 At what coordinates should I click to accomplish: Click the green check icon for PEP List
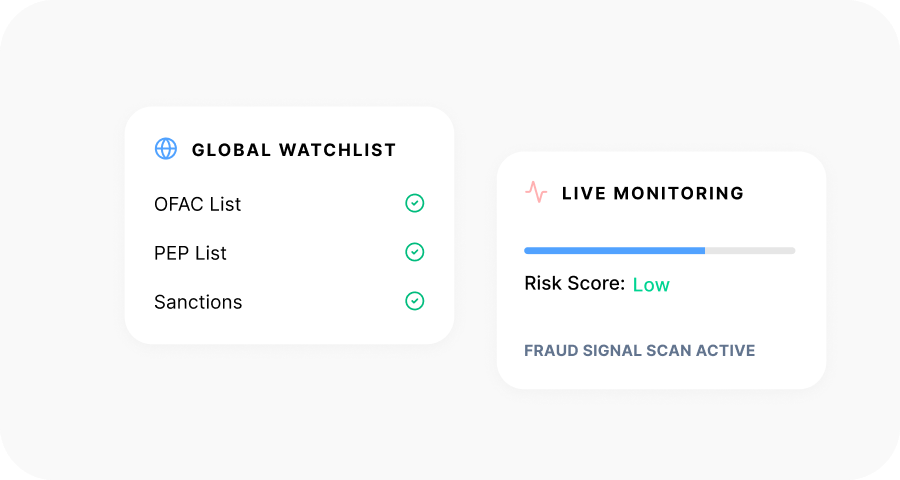click(x=414, y=252)
